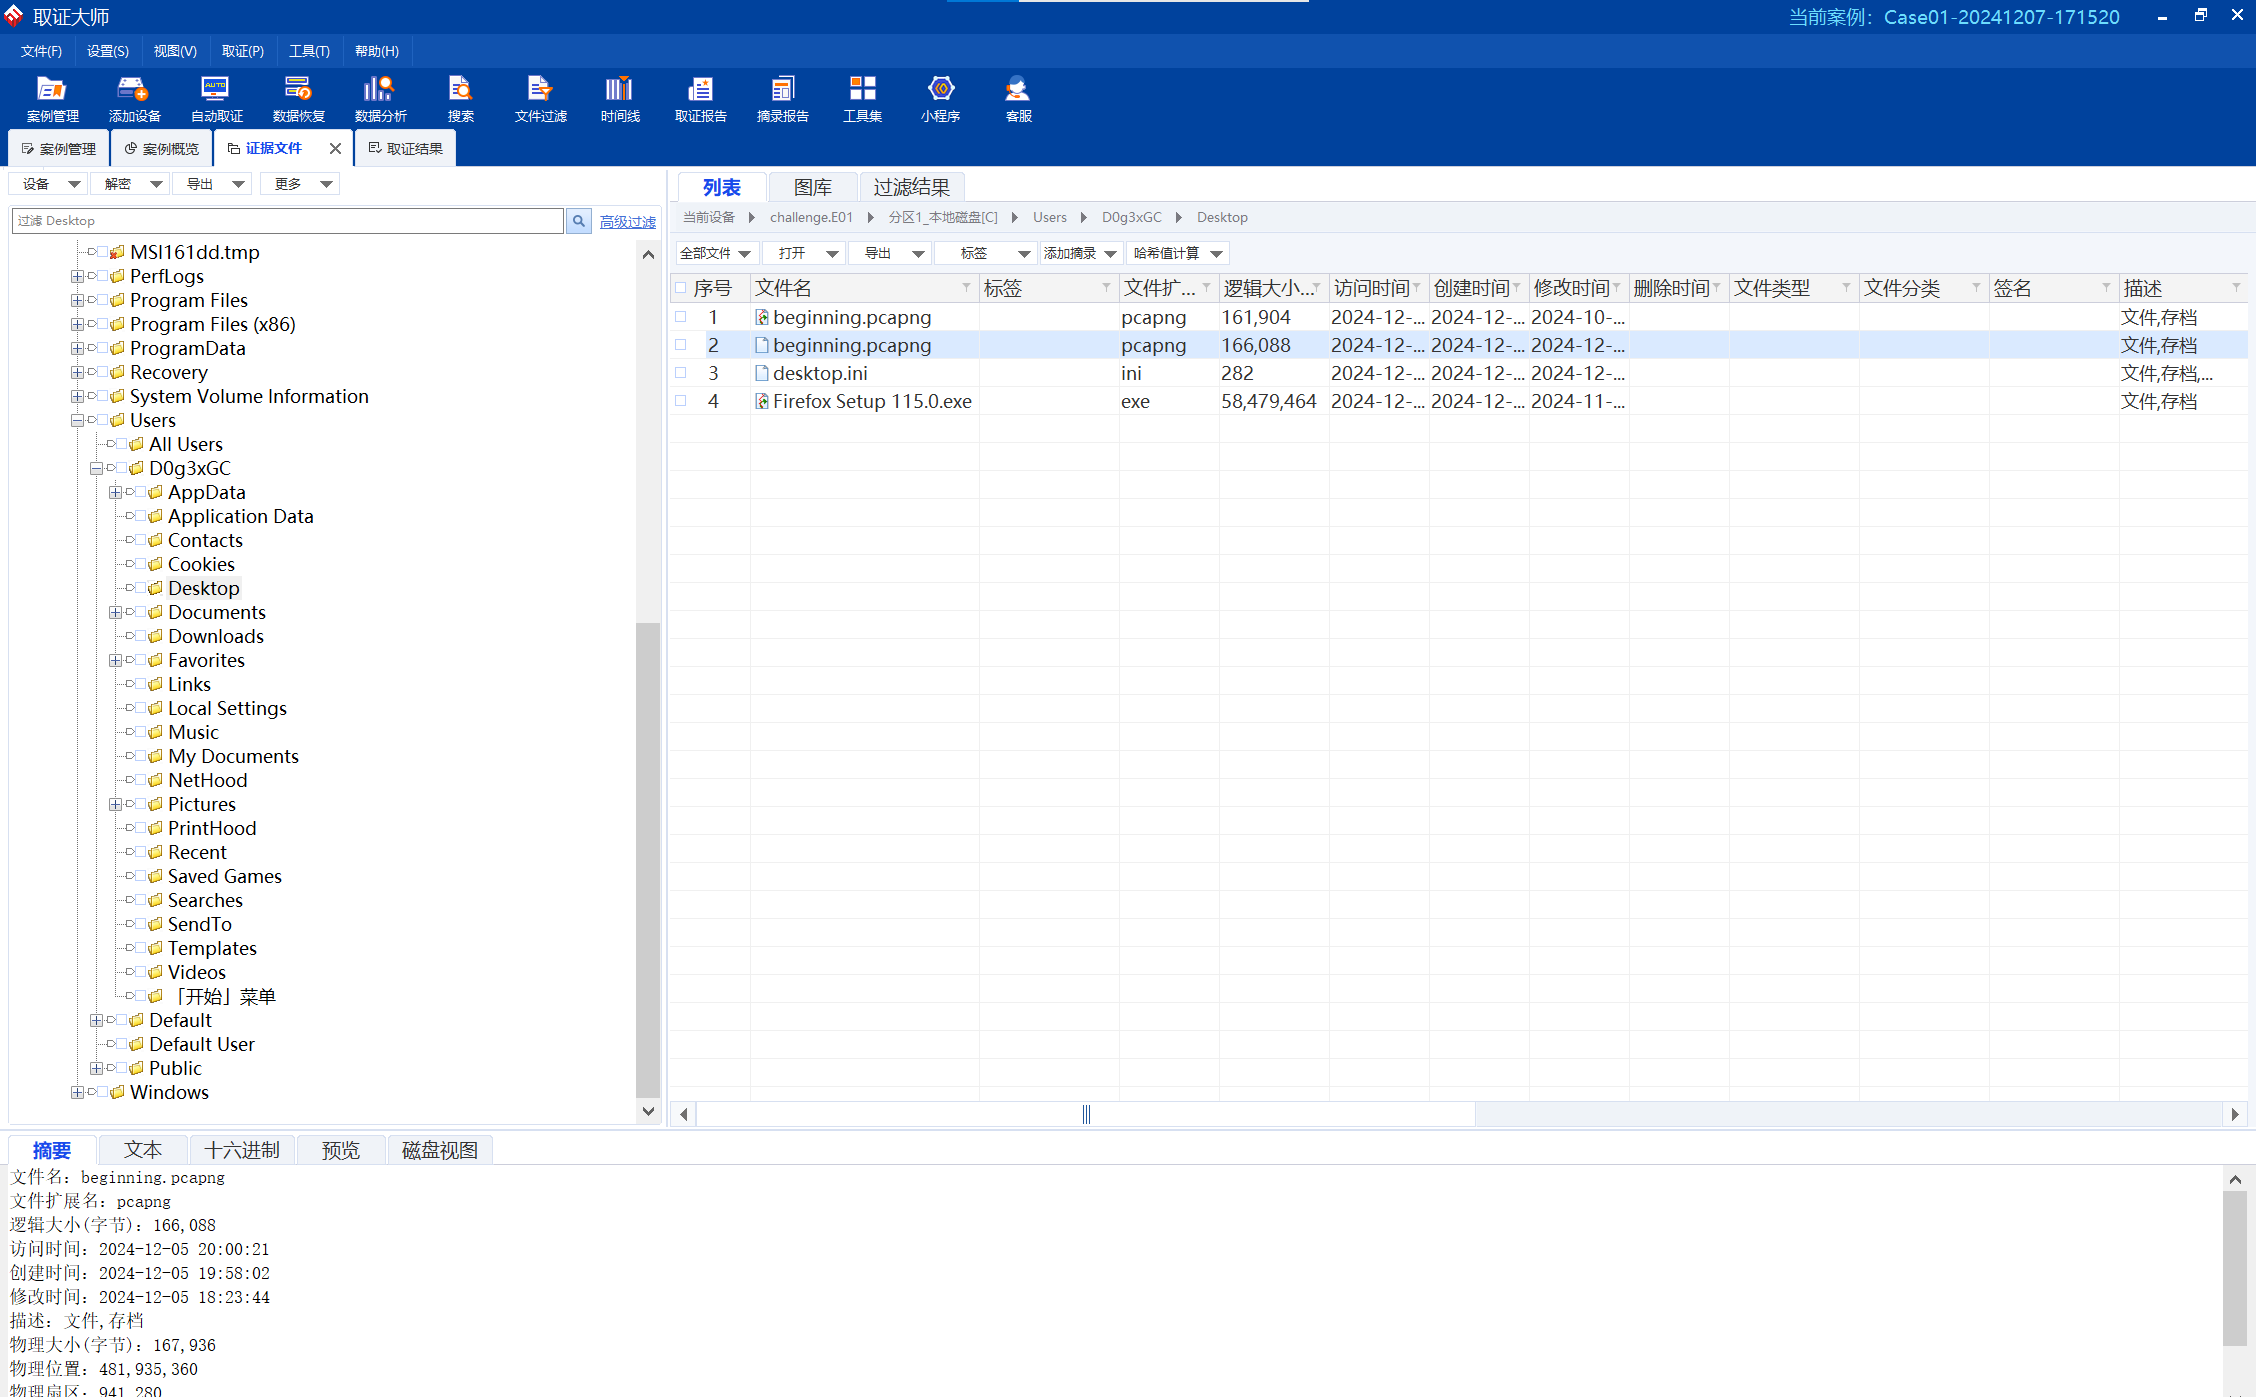Open the 时间线 view
The height and width of the screenshot is (1397, 2256).
(620, 99)
